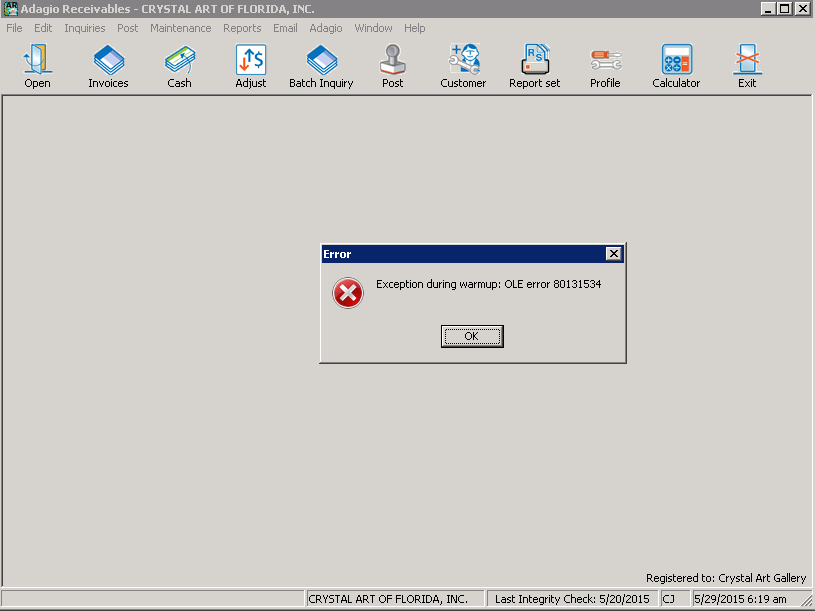815x611 pixels.
Task: Open the Inquiries menu
Action: 85,28
